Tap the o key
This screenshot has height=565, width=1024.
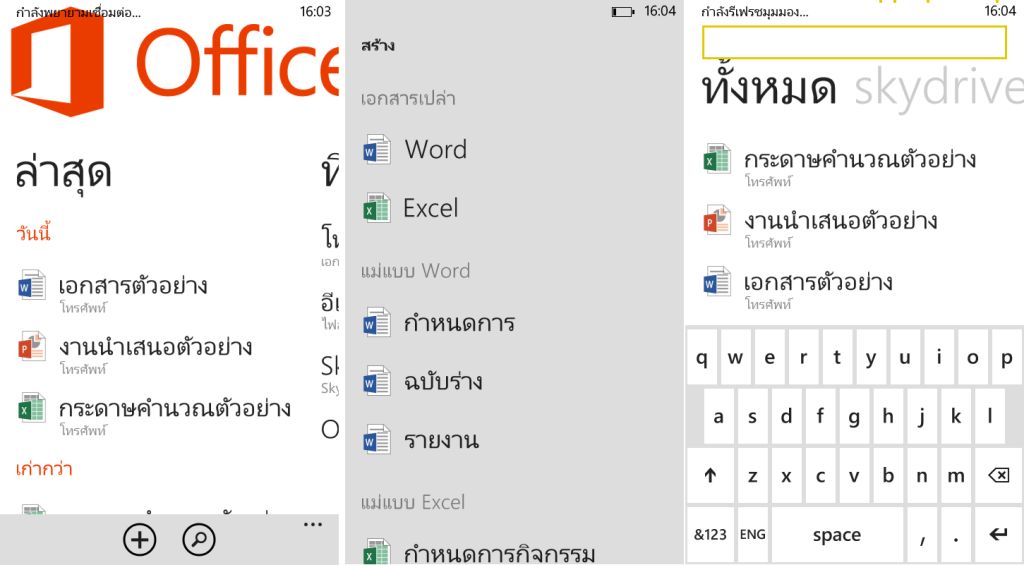click(973, 357)
